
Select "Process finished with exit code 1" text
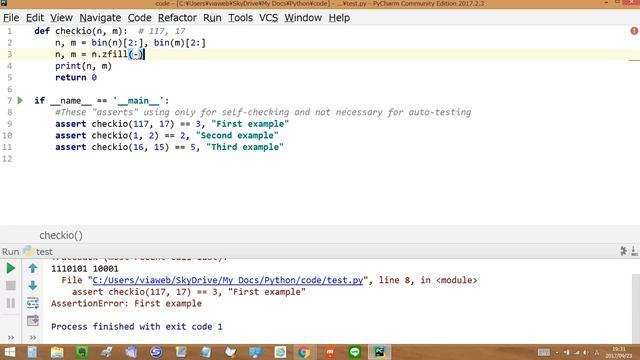[x=137, y=327]
